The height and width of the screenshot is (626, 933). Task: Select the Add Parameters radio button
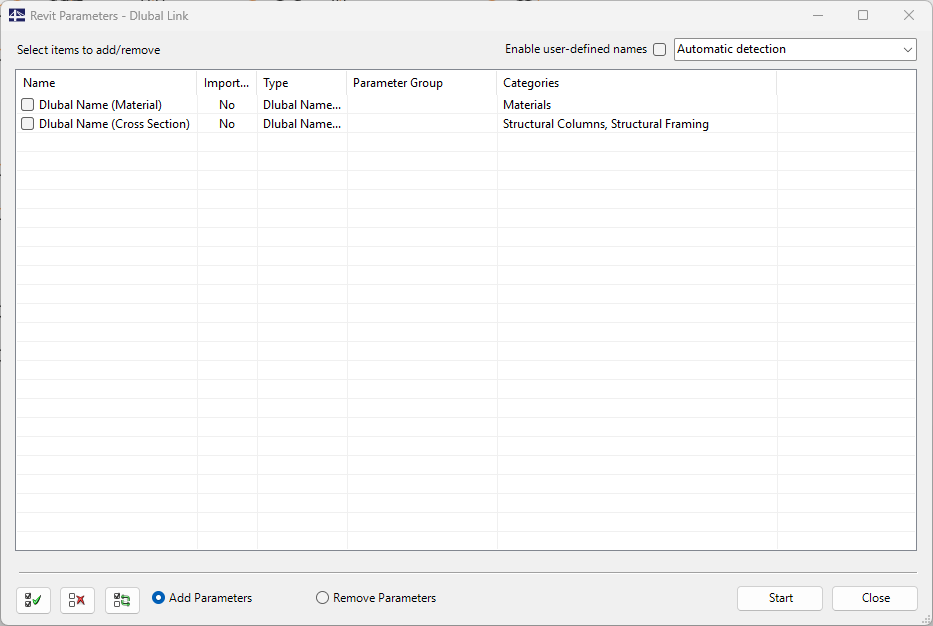pyautogui.click(x=160, y=597)
